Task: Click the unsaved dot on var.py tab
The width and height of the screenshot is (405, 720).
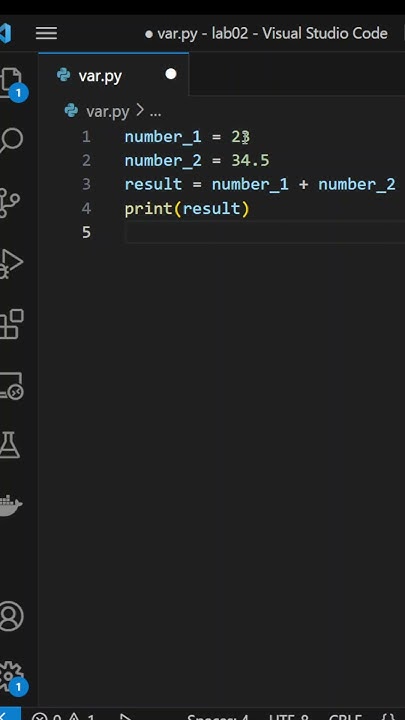Action: [171, 74]
